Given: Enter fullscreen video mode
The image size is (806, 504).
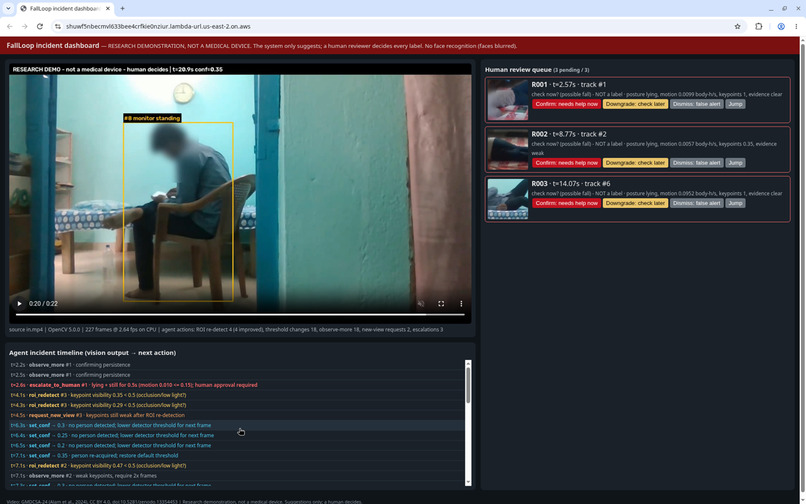Looking at the screenshot, I should click(441, 303).
